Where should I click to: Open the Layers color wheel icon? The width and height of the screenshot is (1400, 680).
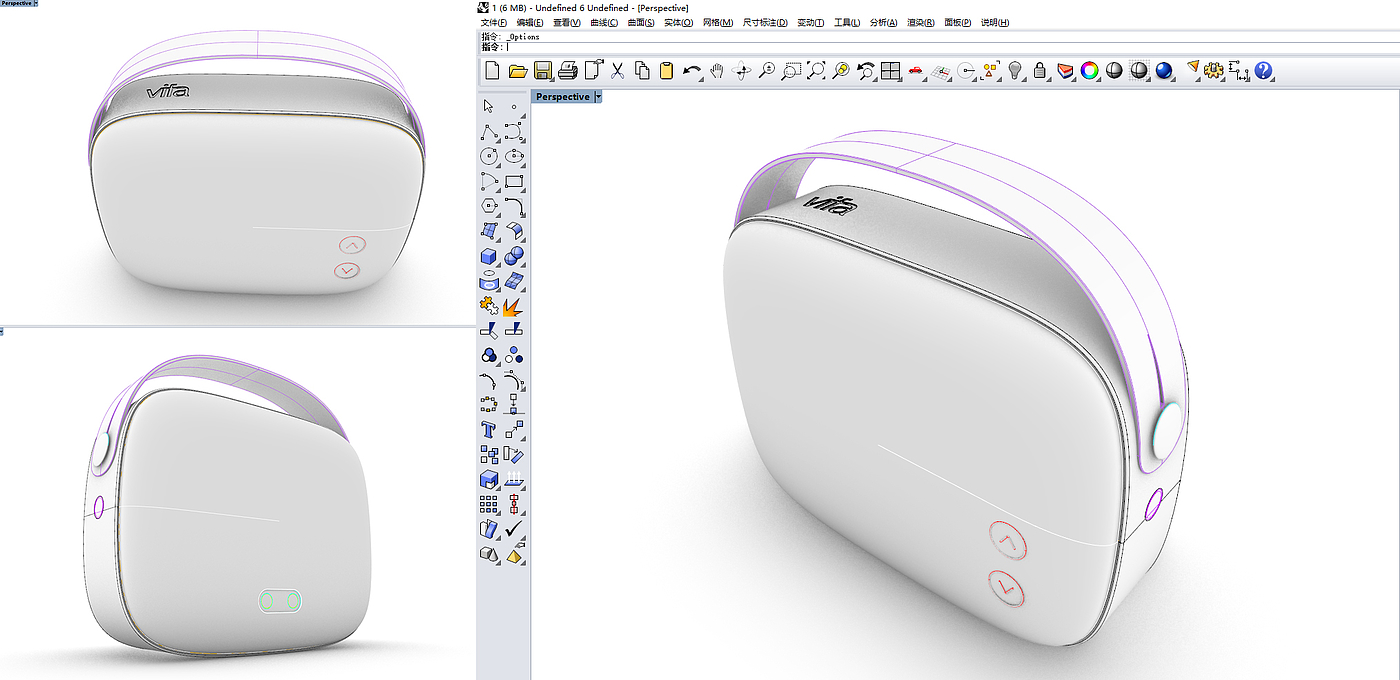[1090, 70]
